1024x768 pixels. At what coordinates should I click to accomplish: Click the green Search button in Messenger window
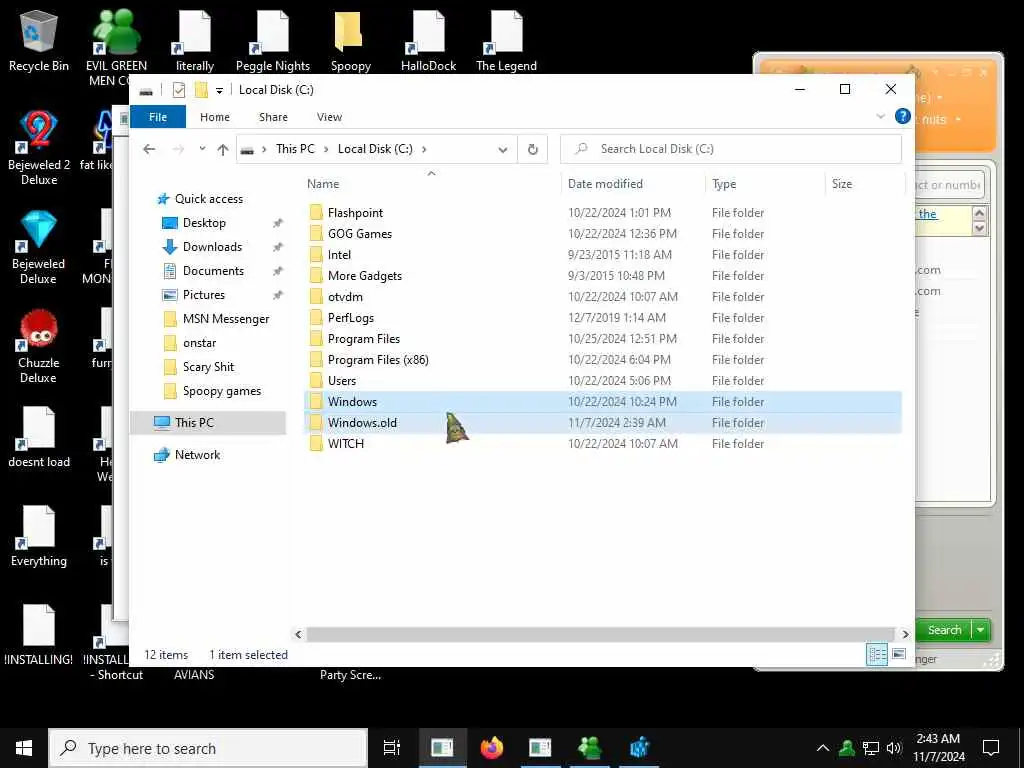(x=944, y=630)
